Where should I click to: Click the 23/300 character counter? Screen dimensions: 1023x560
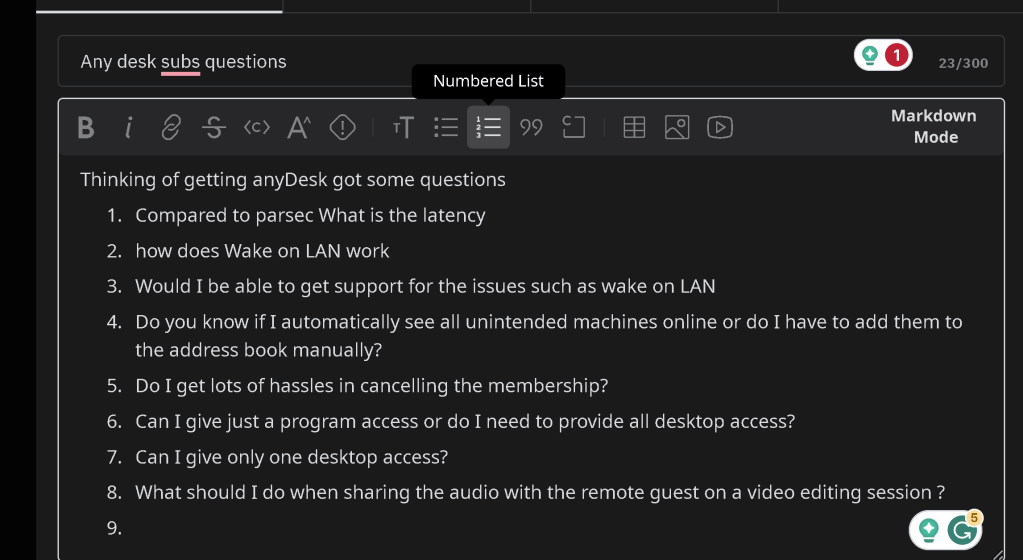963,63
